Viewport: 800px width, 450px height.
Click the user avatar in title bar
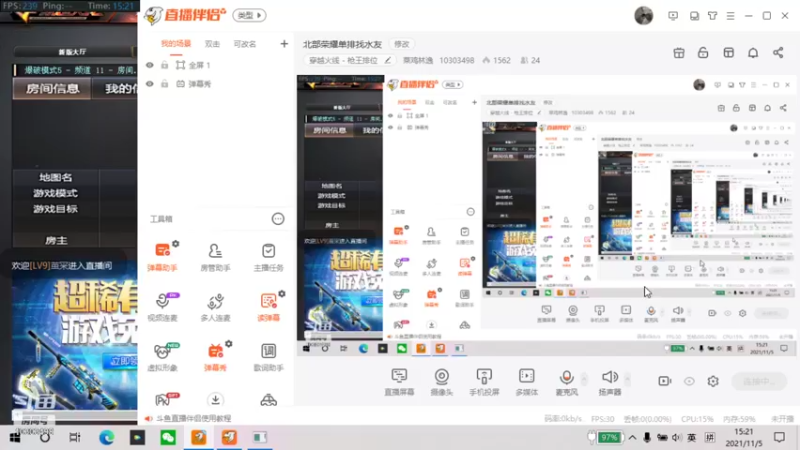coord(643,15)
